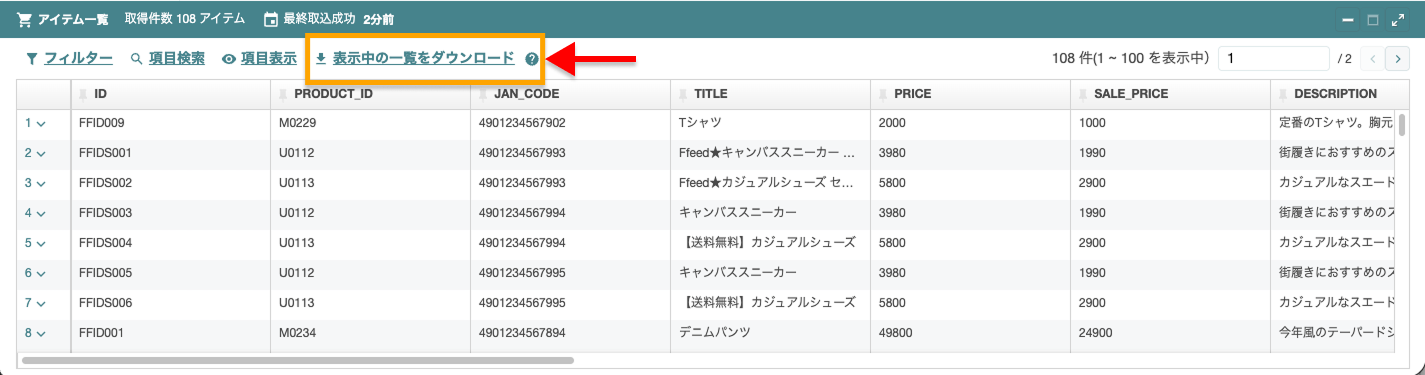Go to the previous page arrow
1425x375 pixels.
(1373, 59)
